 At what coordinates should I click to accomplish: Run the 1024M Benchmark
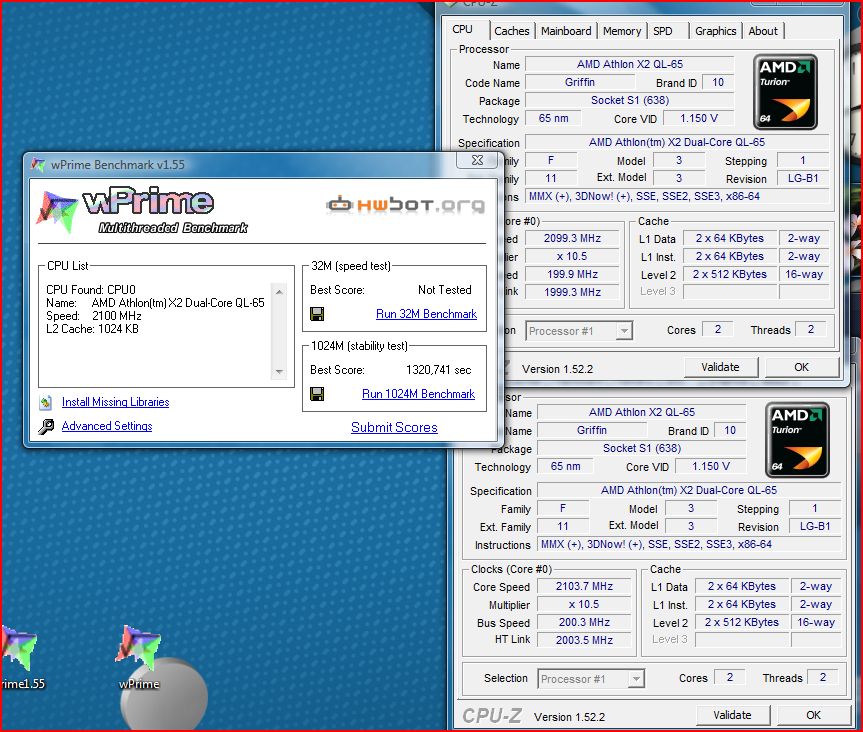(x=418, y=394)
